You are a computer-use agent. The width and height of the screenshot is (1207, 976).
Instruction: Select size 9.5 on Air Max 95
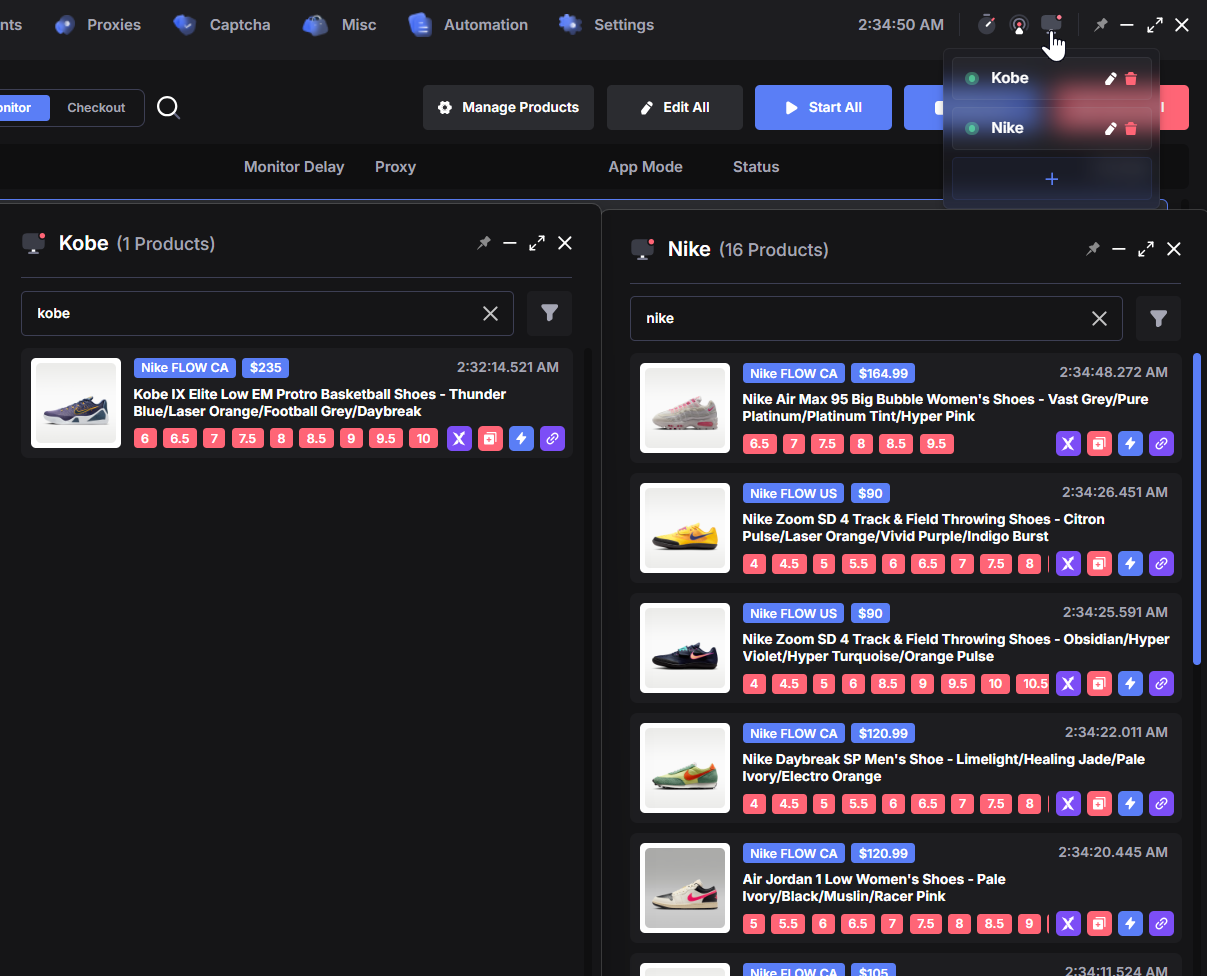(x=935, y=443)
